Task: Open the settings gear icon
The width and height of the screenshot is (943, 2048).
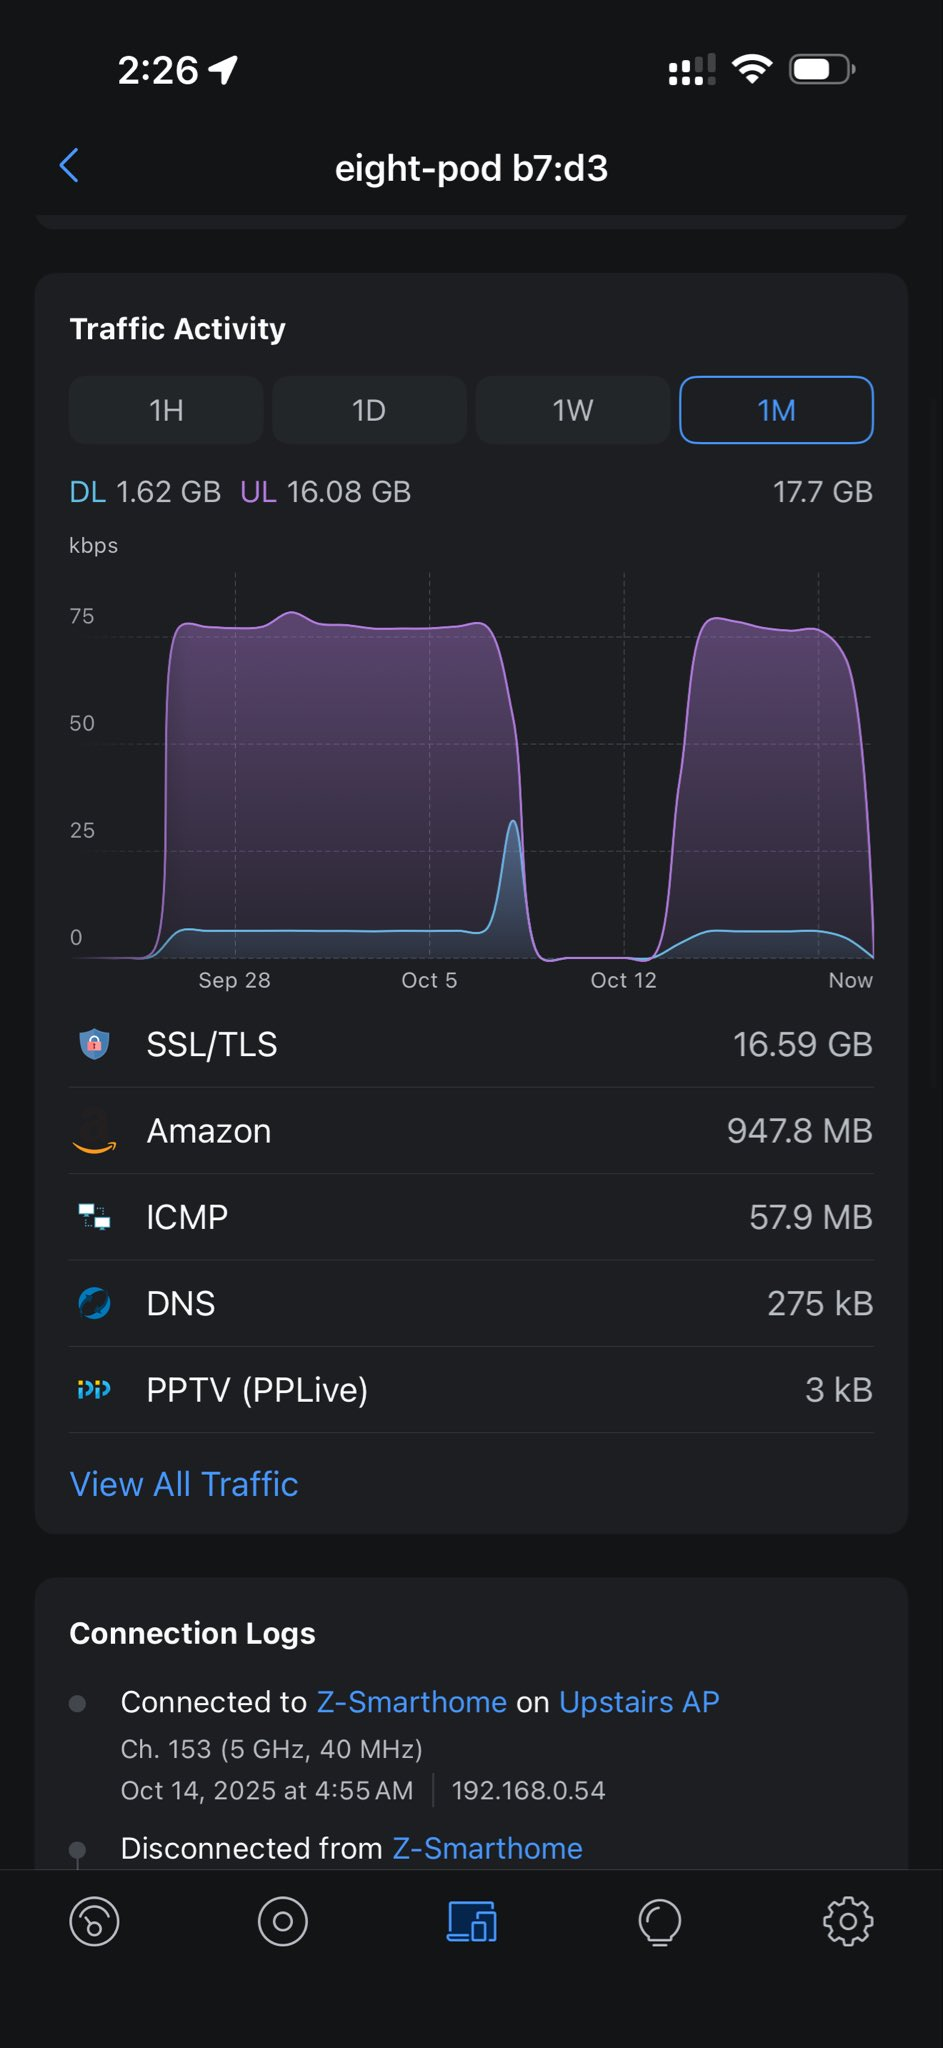Action: pos(847,1921)
